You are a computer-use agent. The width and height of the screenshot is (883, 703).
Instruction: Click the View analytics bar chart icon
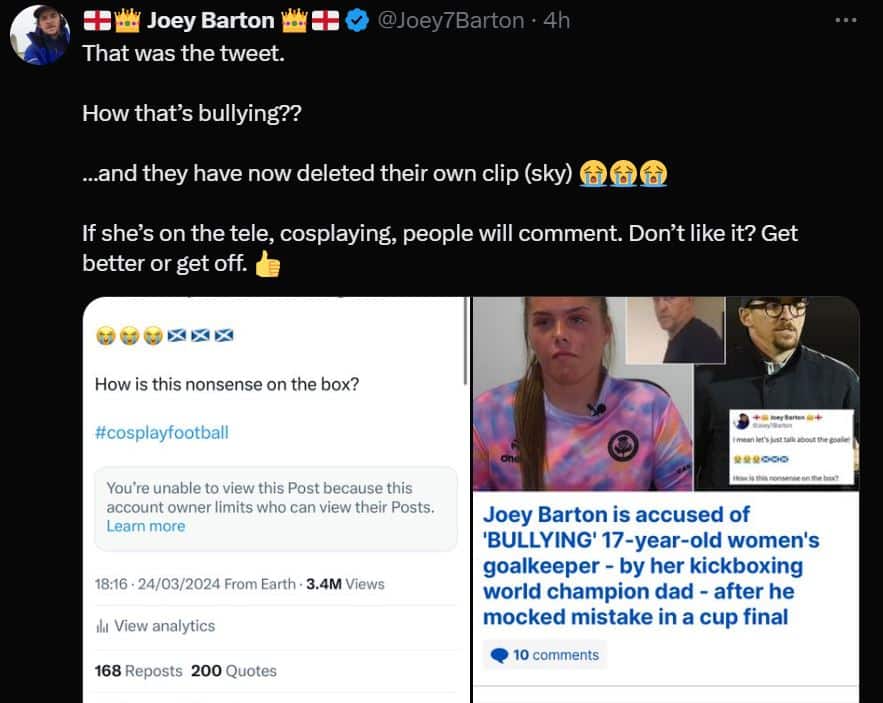click(x=102, y=626)
